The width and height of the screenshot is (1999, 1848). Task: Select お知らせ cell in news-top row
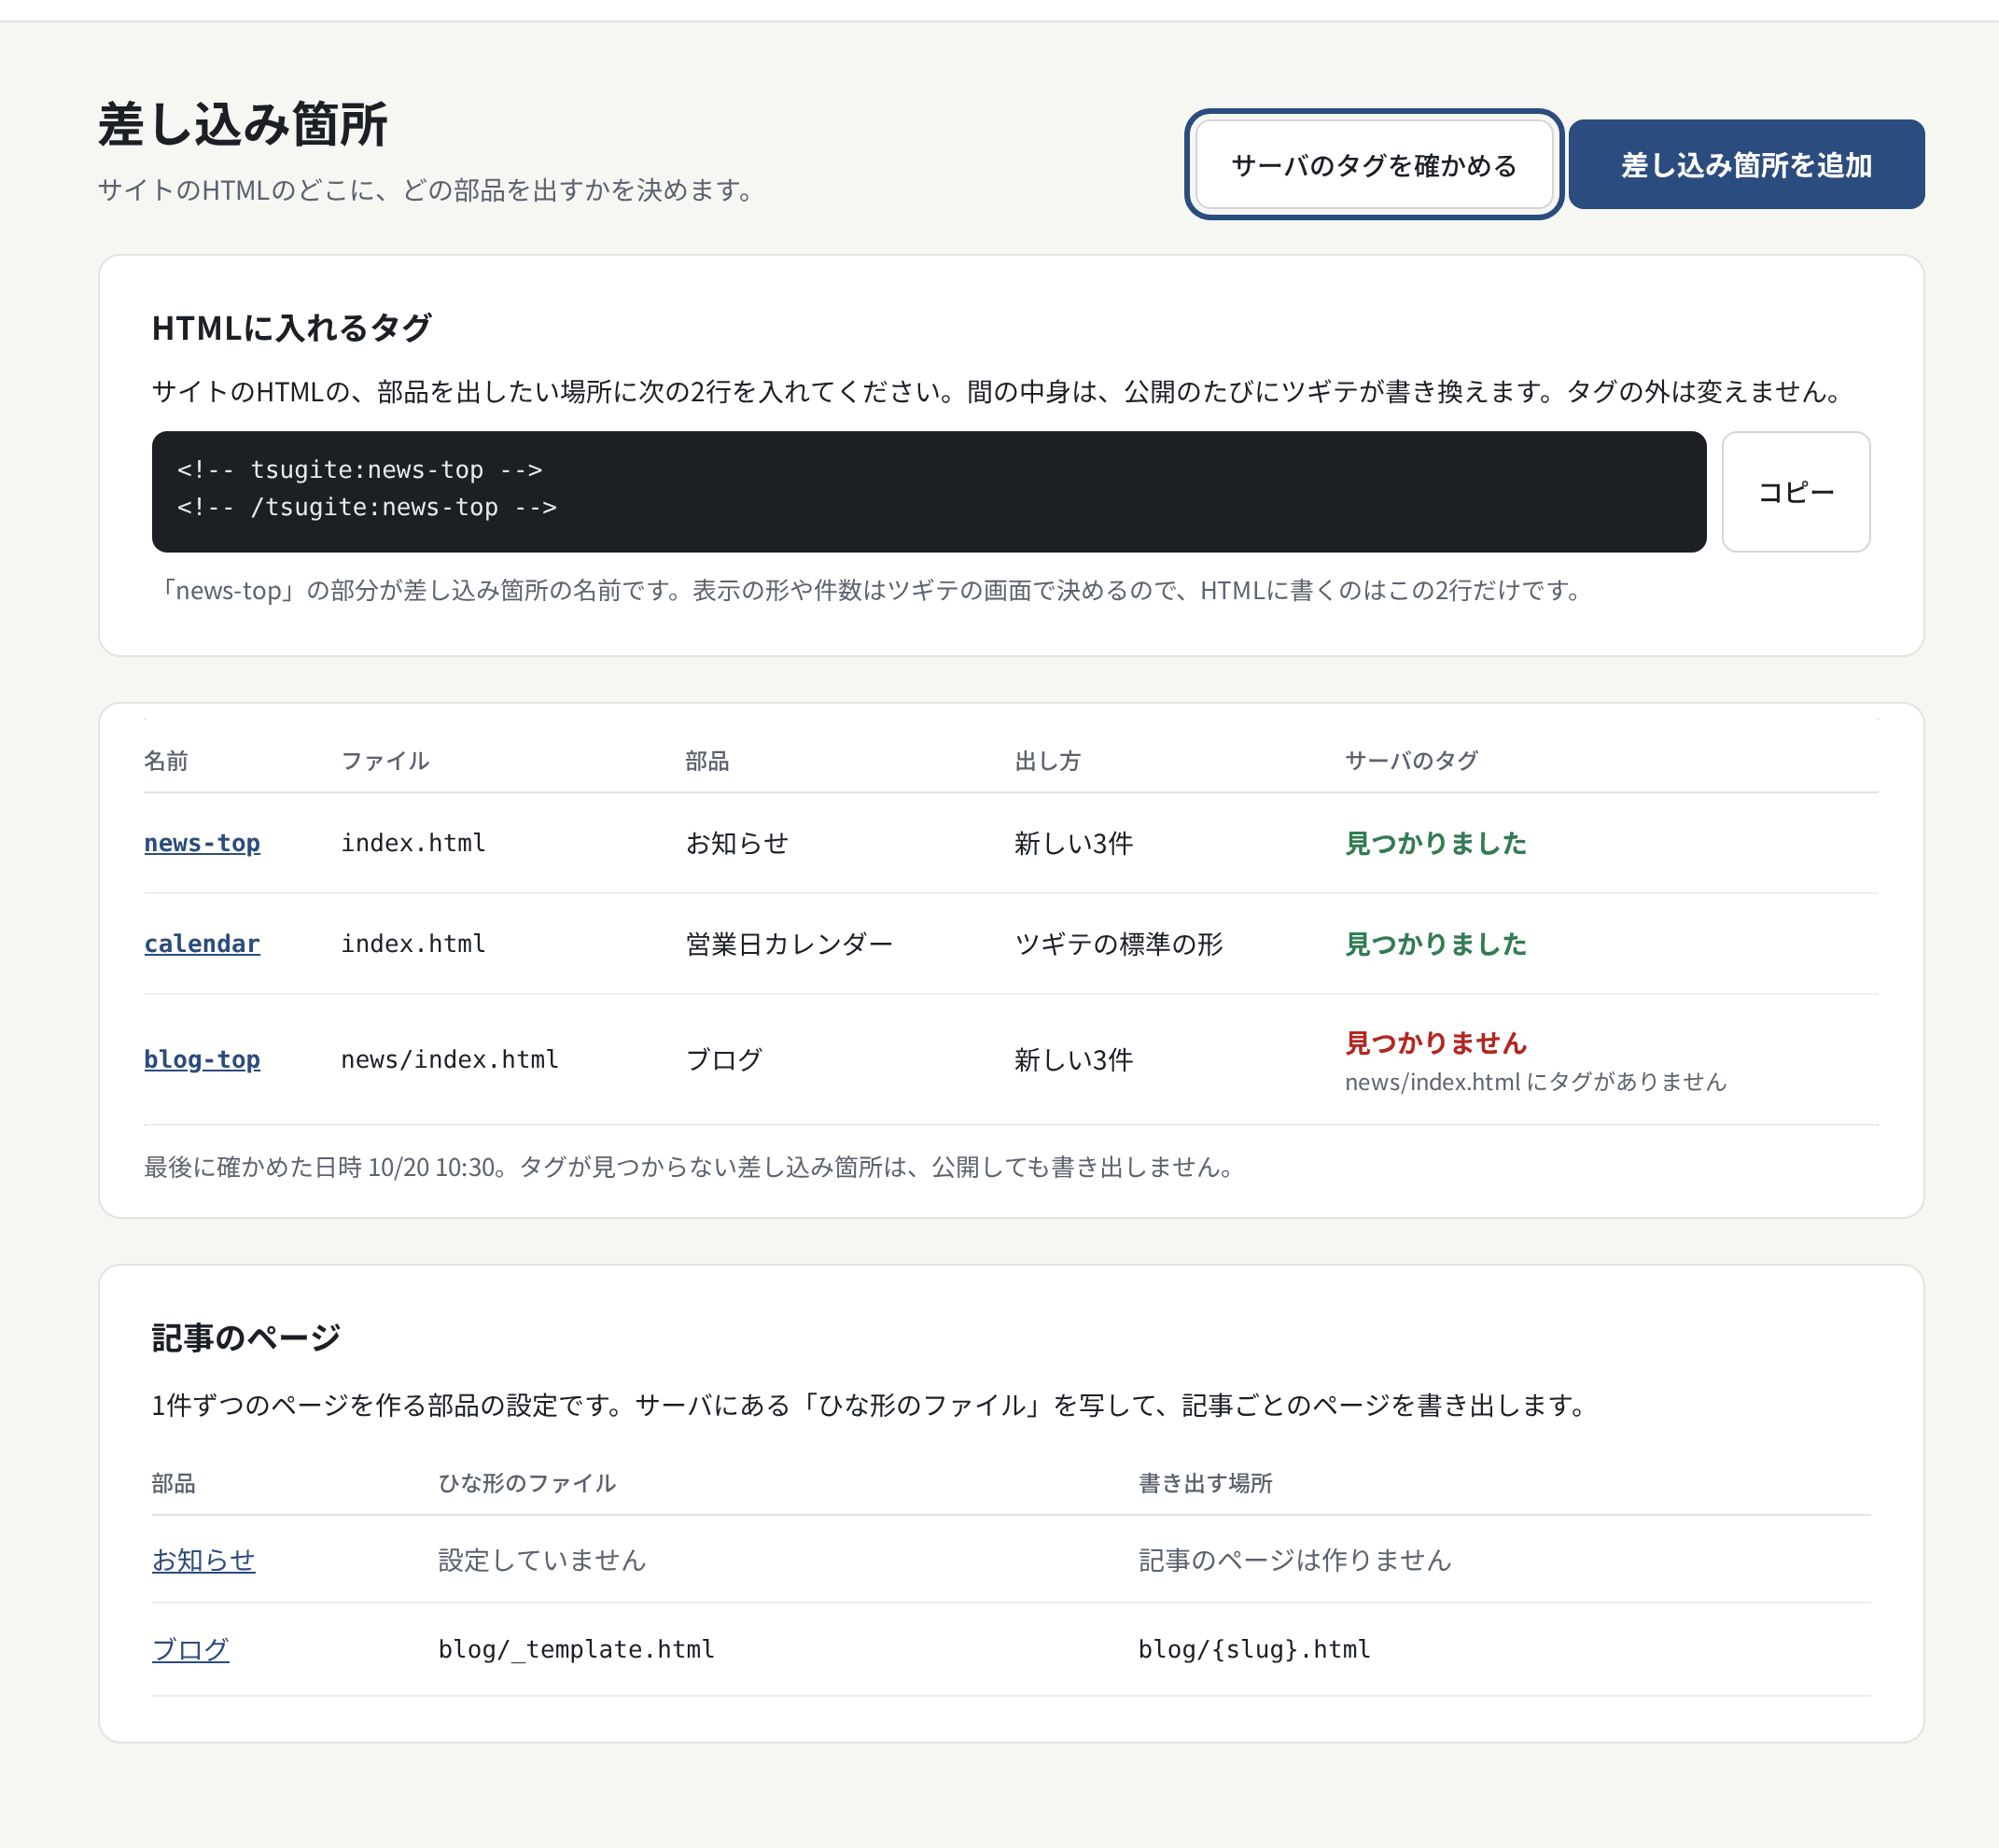click(736, 843)
